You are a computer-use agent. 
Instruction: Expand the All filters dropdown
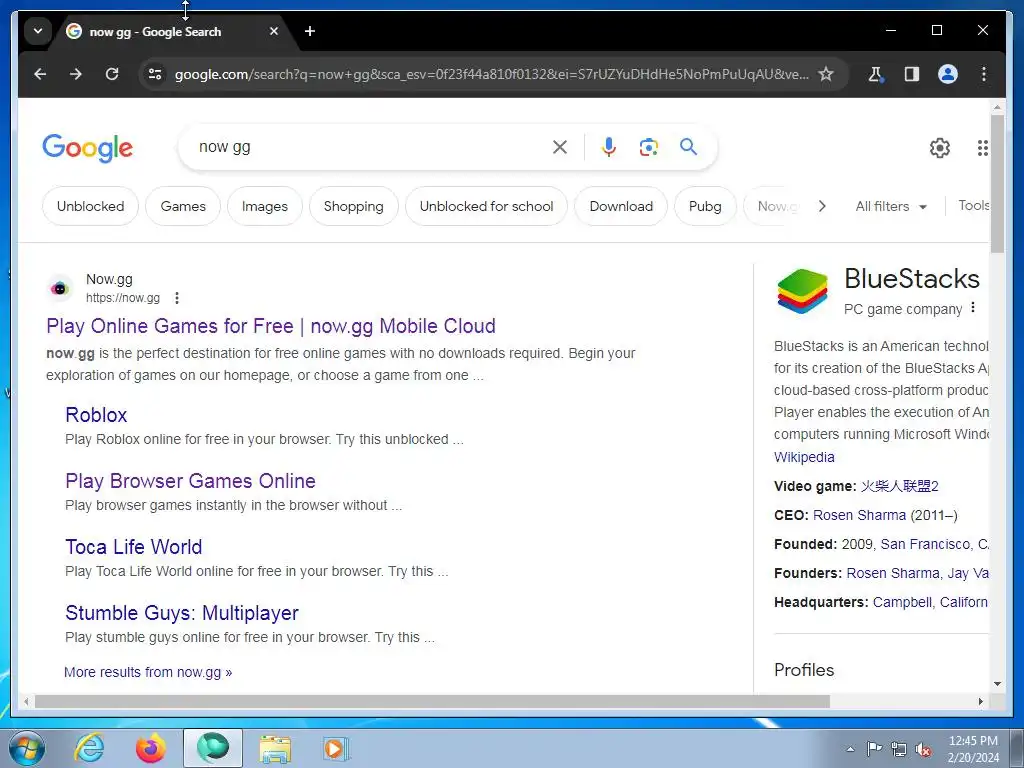tap(891, 206)
